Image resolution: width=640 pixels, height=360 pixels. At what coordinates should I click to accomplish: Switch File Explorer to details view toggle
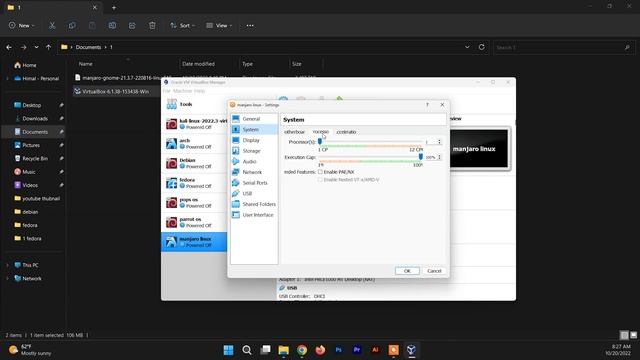(624, 335)
